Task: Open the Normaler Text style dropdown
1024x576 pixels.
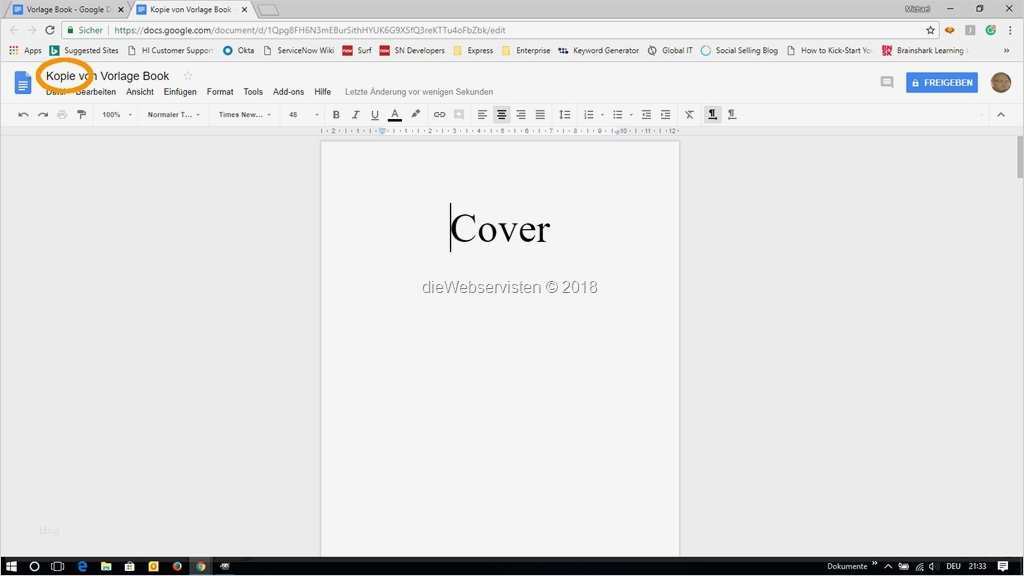Action: [173, 115]
